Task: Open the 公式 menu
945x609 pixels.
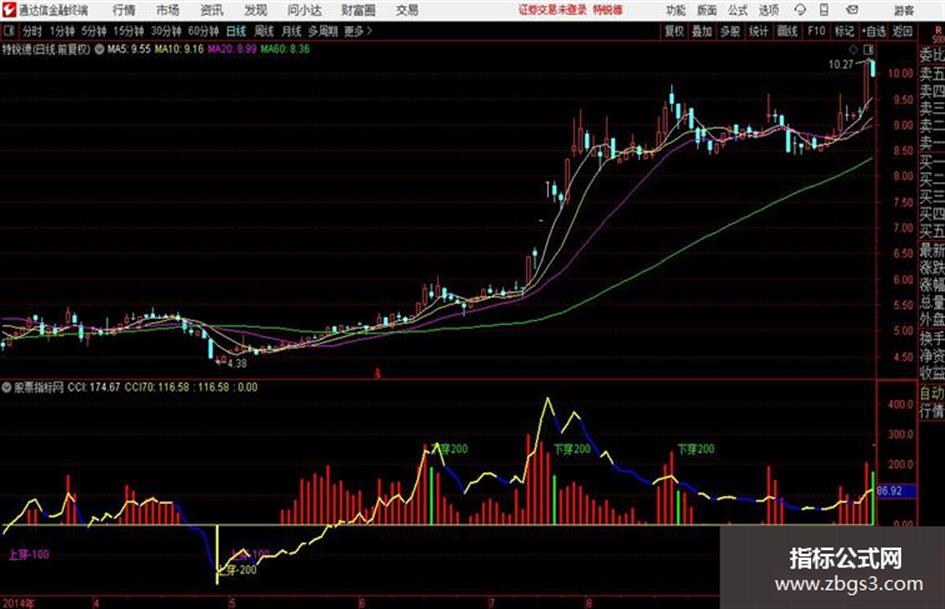Action: (x=738, y=10)
